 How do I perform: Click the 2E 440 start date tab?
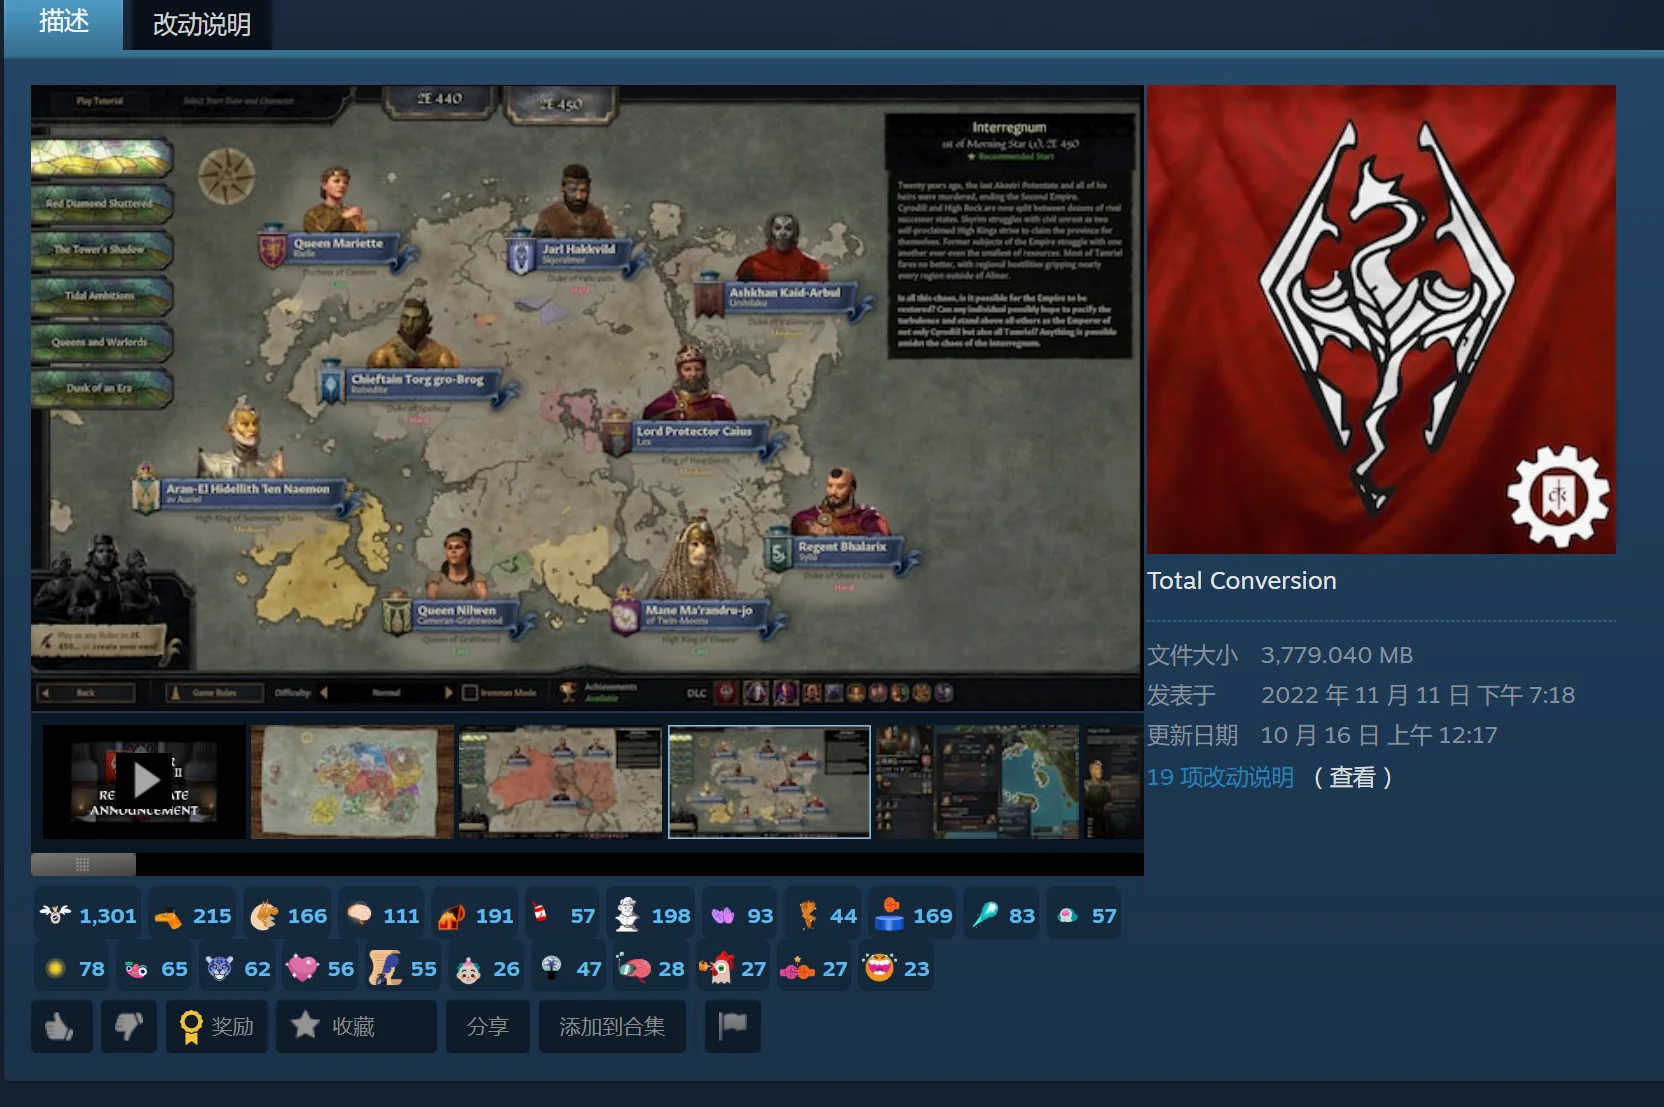(440, 99)
